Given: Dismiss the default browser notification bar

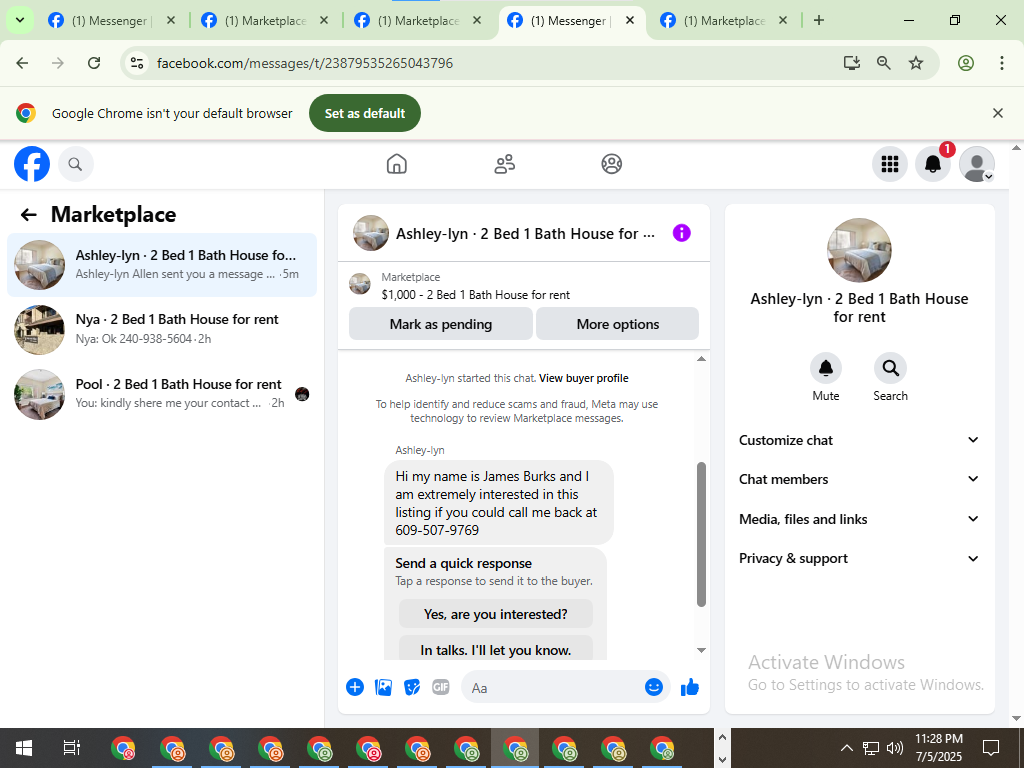Looking at the screenshot, I should (x=998, y=113).
